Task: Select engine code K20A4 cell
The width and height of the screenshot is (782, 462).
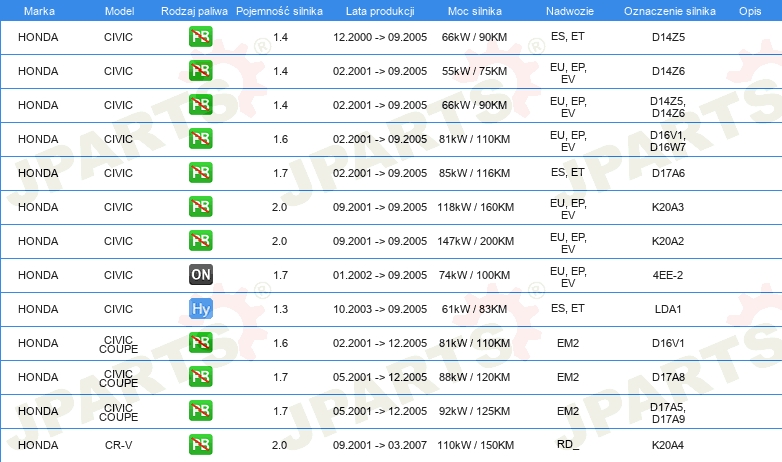Action: click(x=668, y=445)
